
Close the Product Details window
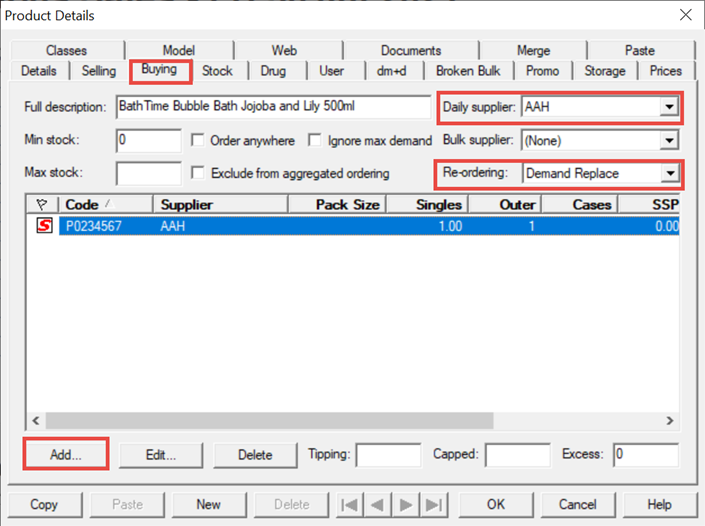point(685,15)
